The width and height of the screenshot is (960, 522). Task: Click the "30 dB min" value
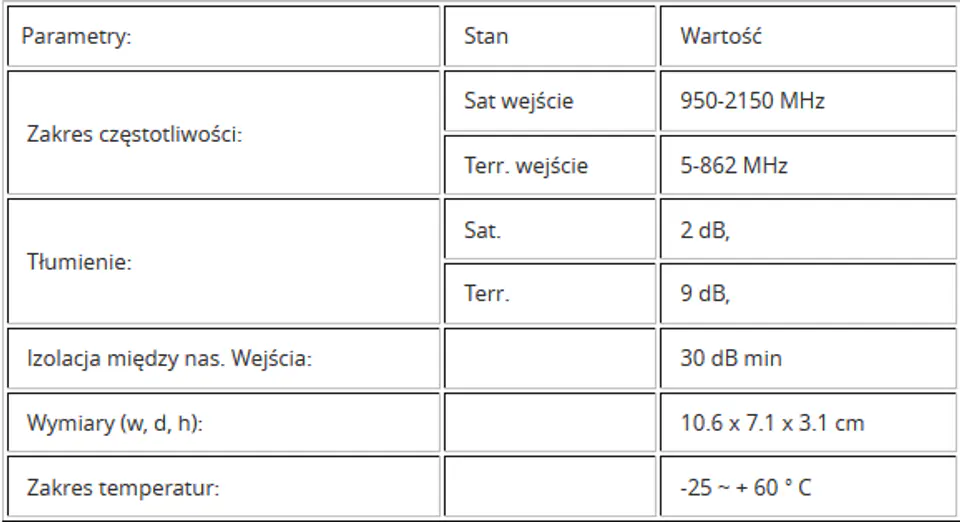[x=731, y=359]
